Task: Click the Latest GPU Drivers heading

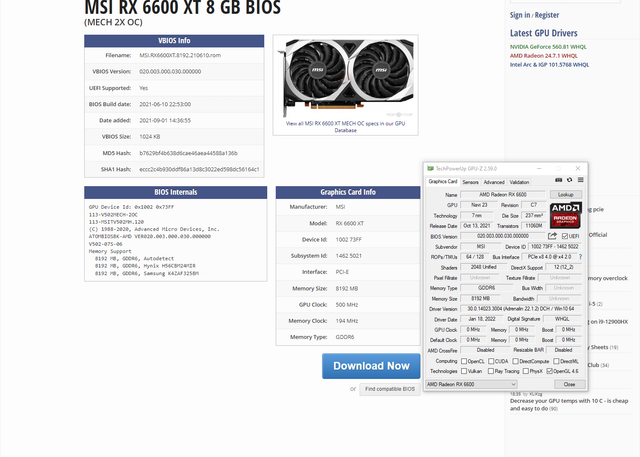Action: click(x=544, y=33)
